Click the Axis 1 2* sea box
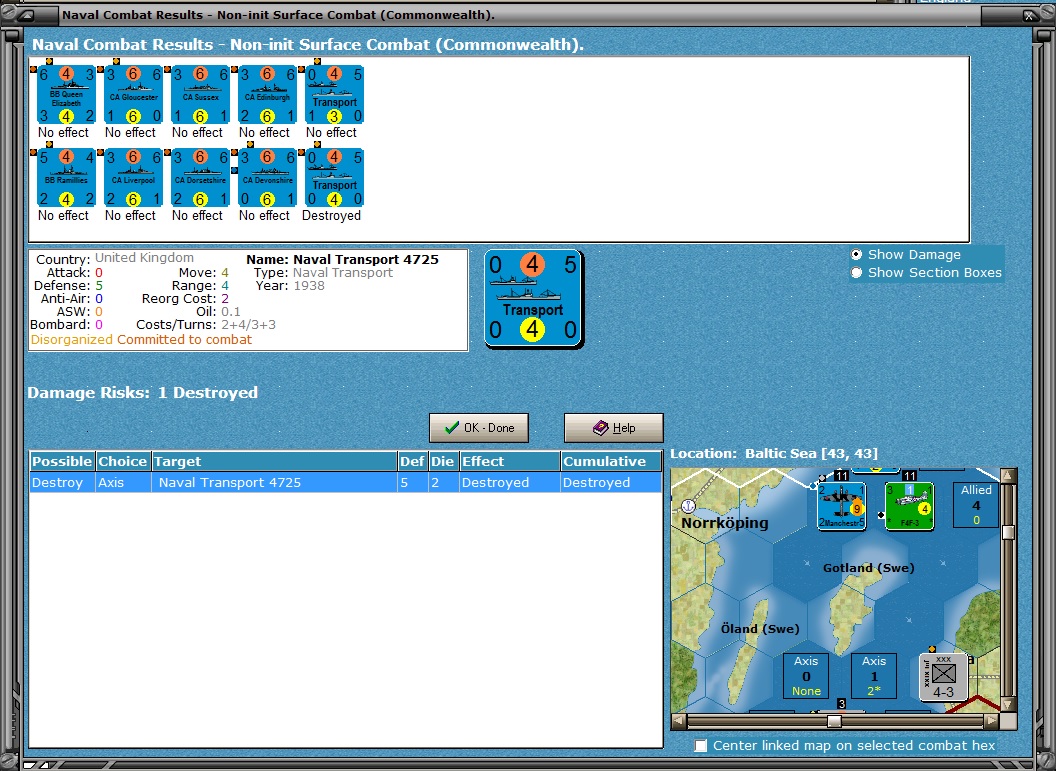1056x771 pixels. [873, 676]
